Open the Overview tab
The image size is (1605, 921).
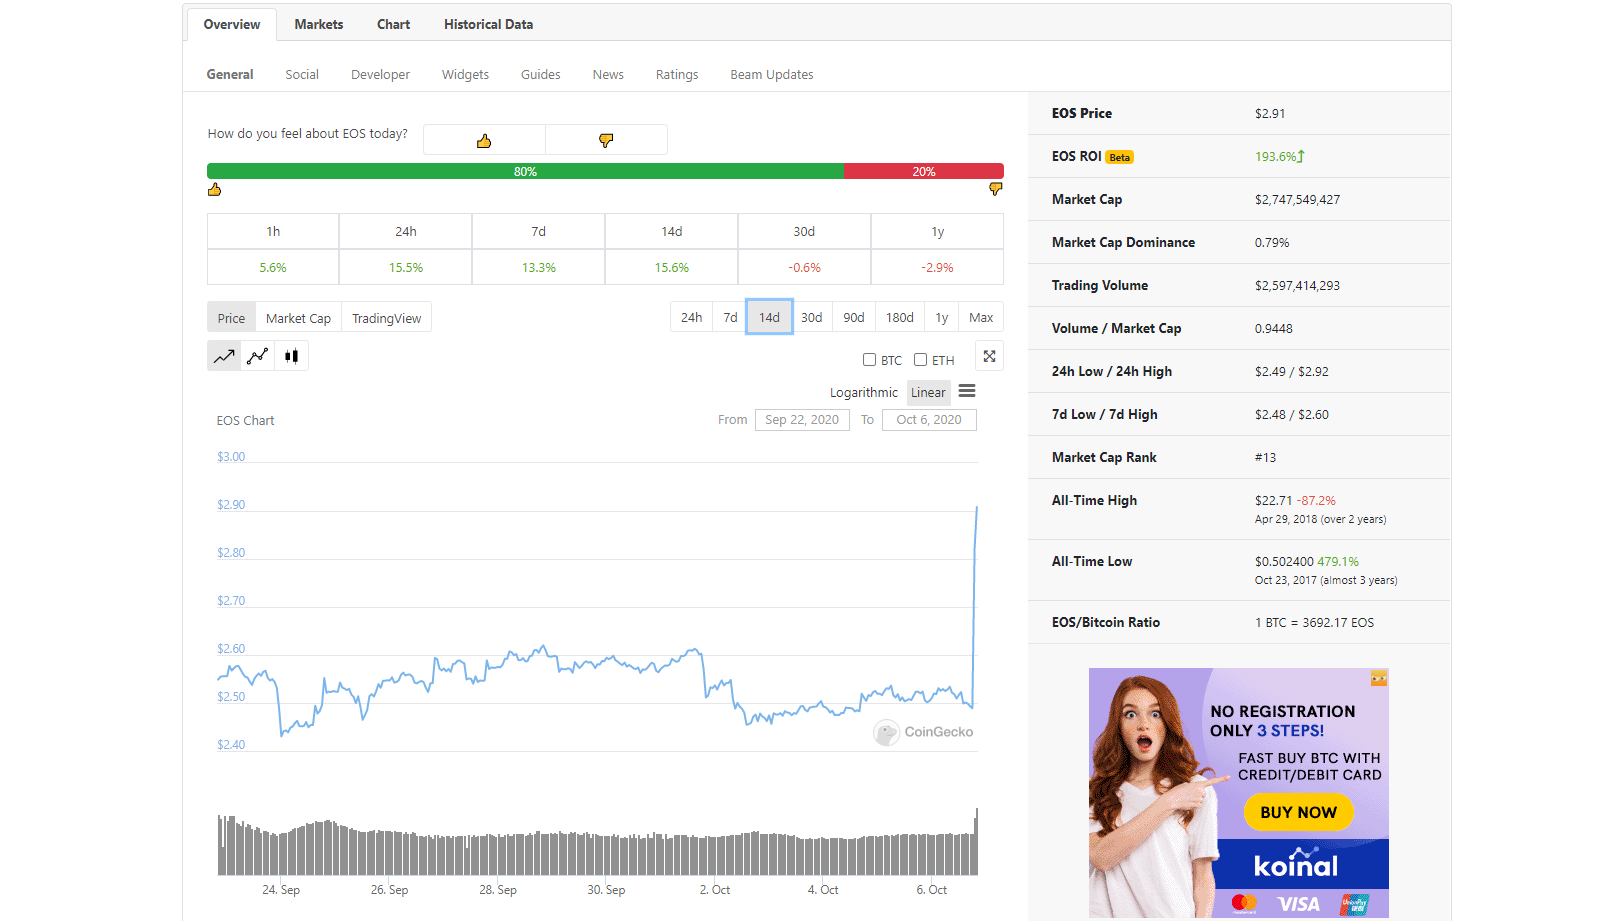point(232,24)
